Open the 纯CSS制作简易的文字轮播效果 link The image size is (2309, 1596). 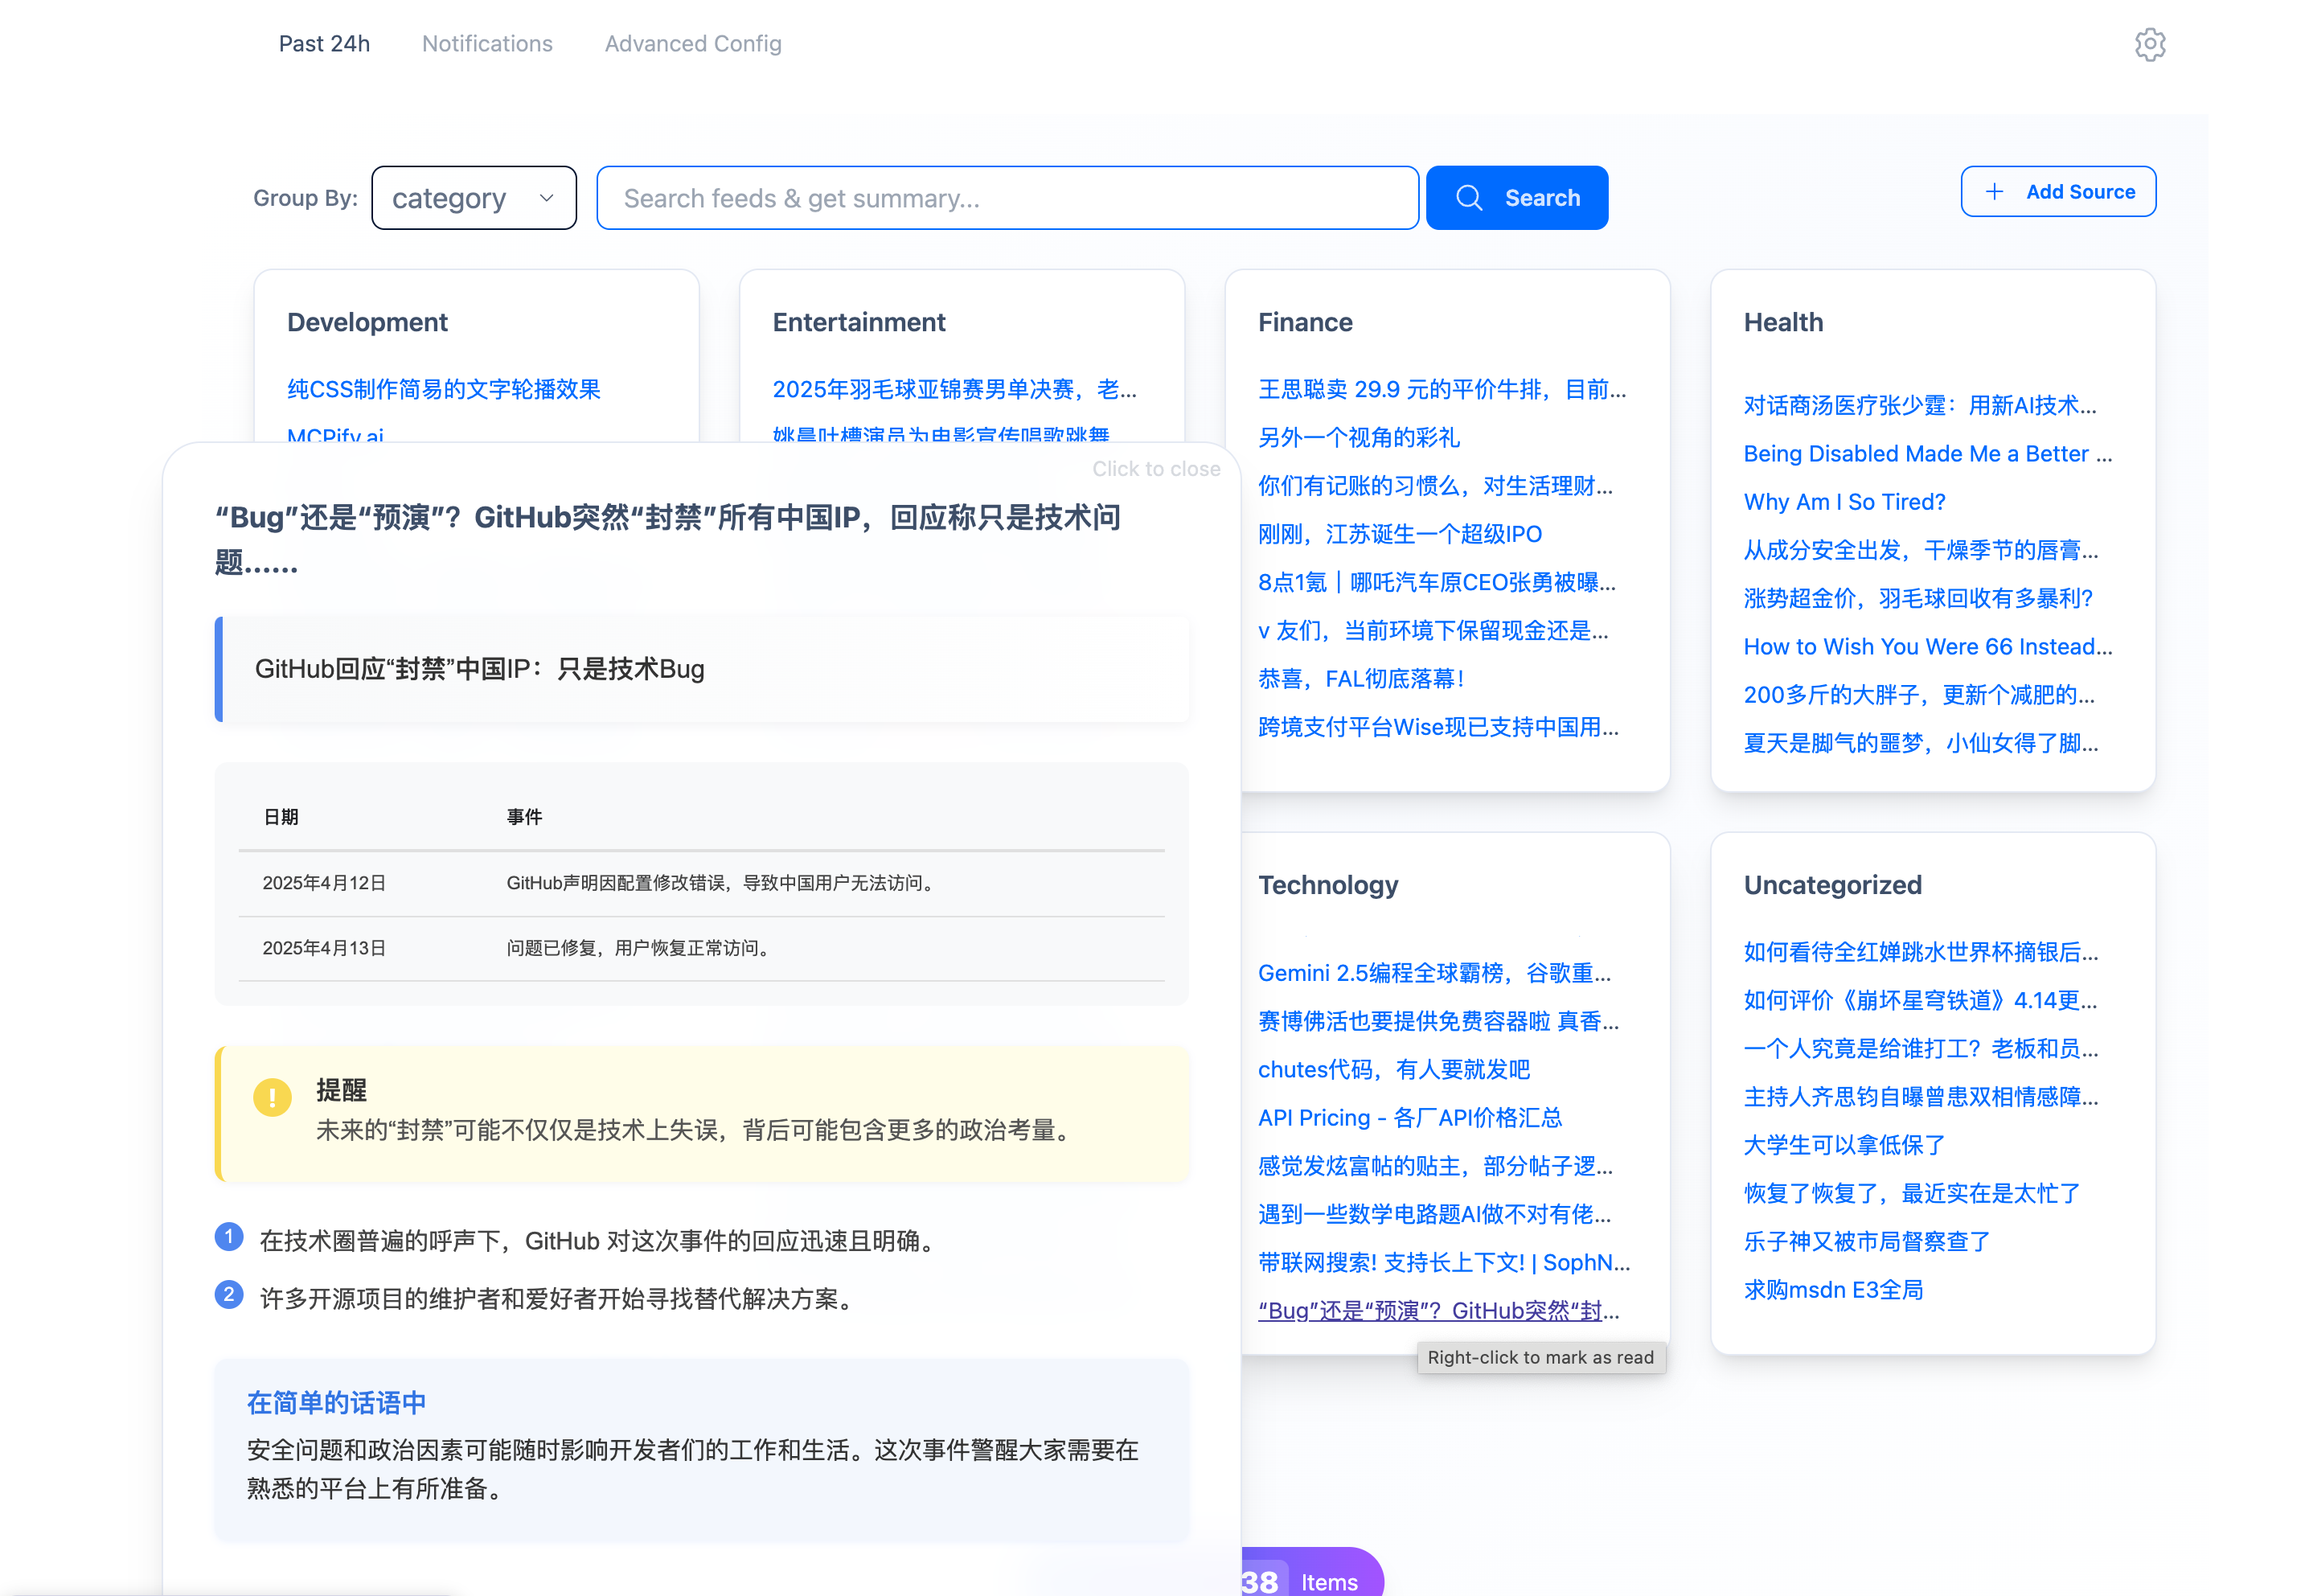(443, 389)
